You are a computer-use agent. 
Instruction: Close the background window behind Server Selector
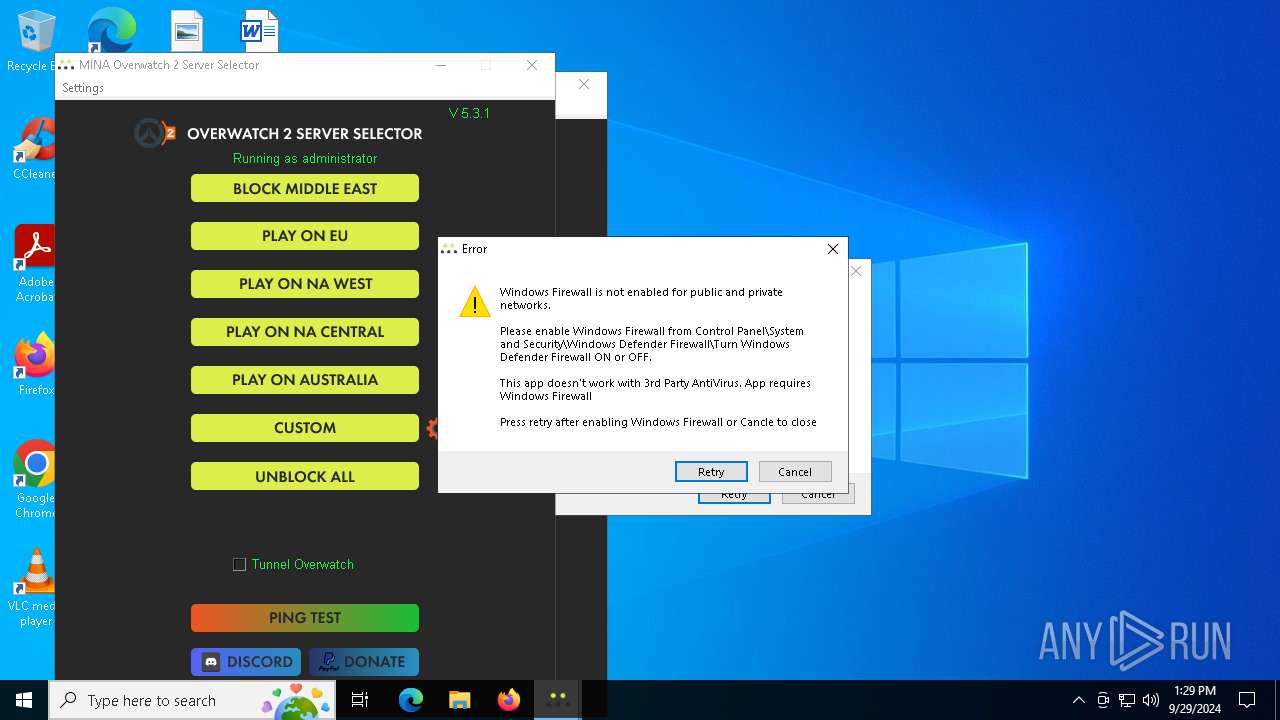point(584,85)
